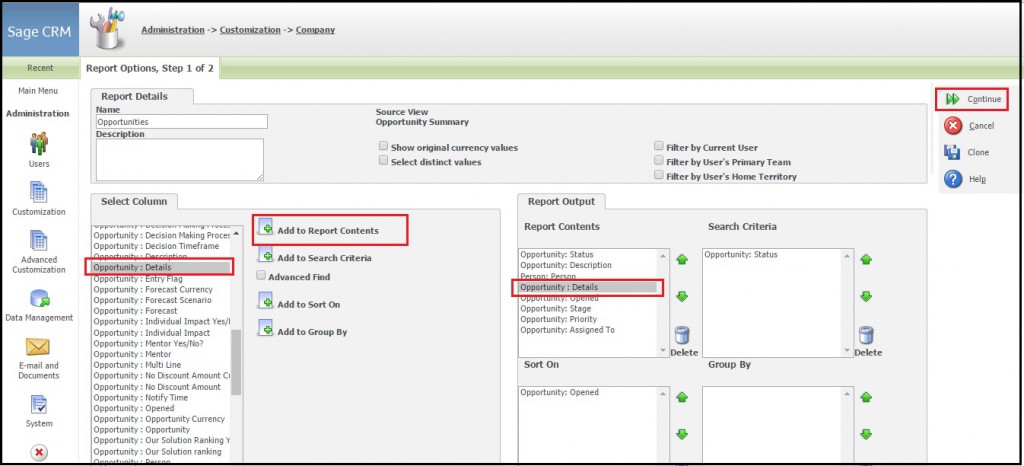Select the Select Column tab
Image resolution: width=1024 pixels, height=466 pixels.
tap(134, 202)
